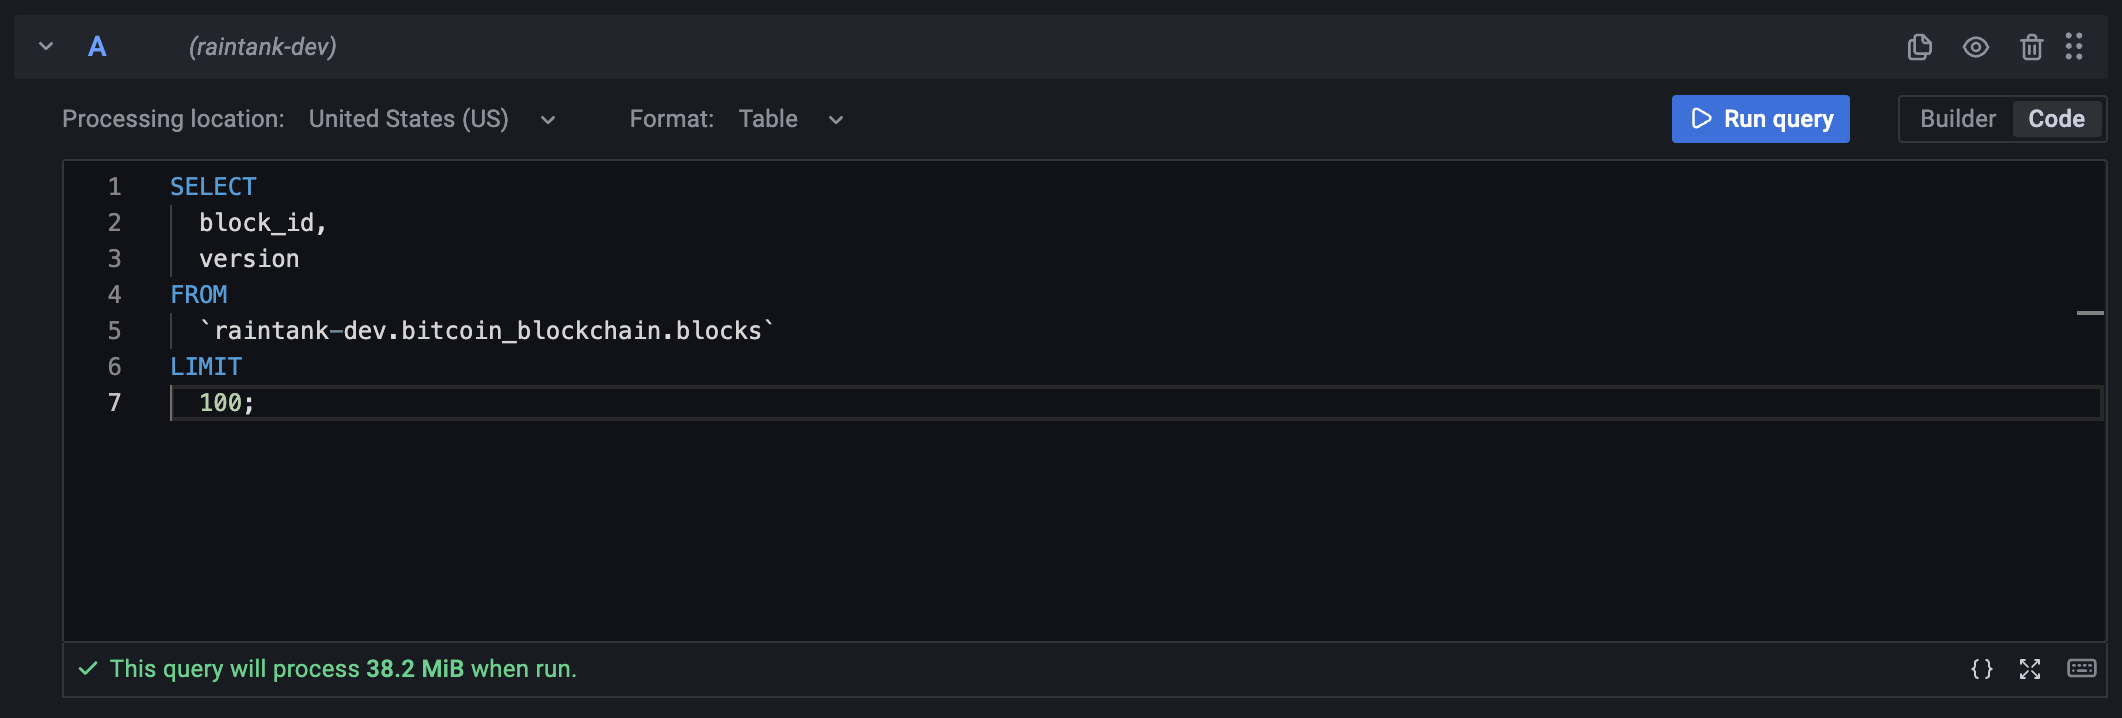The image size is (2122, 718).
Task: Open Processing location dropdown
Action: [432, 119]
